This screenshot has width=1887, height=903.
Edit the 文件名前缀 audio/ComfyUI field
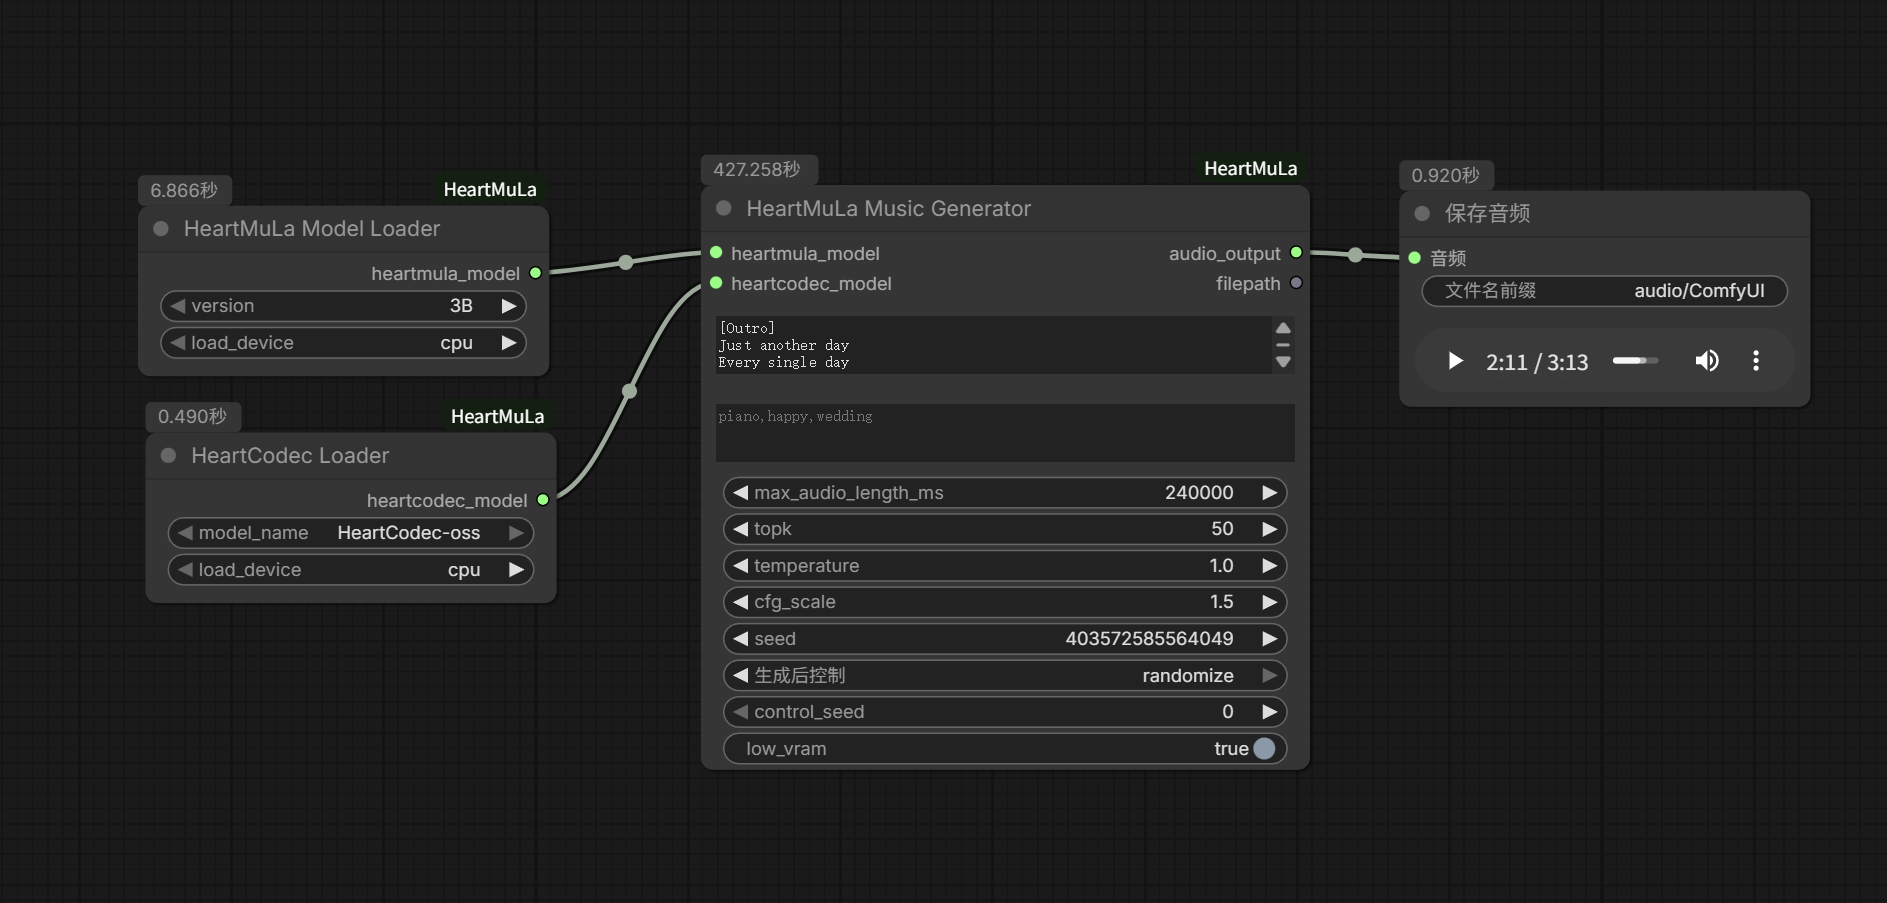(x=1604, y=291)
